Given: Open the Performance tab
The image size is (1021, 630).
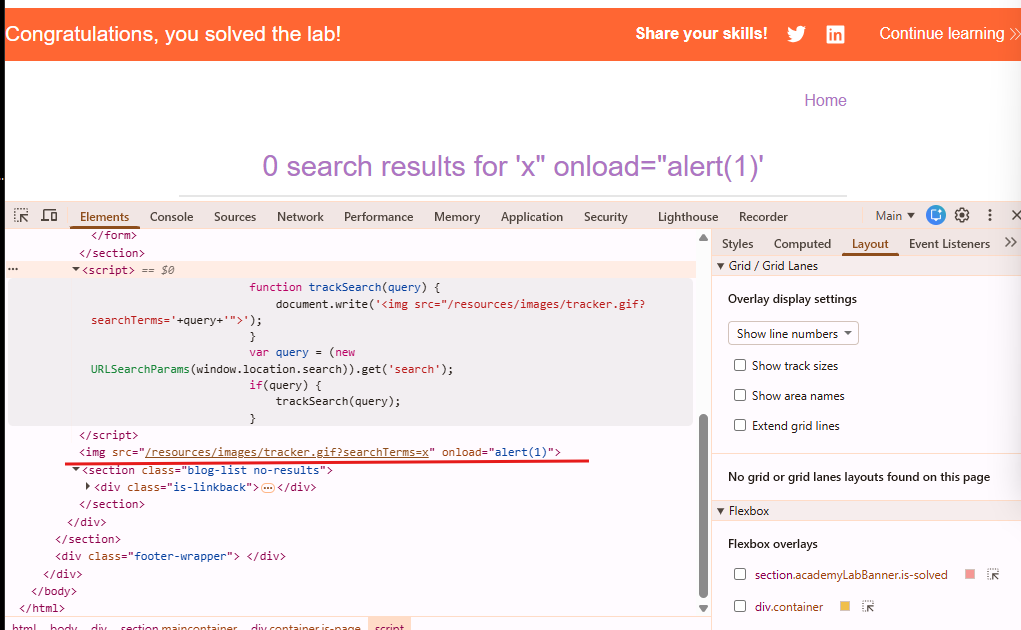Looking at the screenshot, I should pos(378,217).
